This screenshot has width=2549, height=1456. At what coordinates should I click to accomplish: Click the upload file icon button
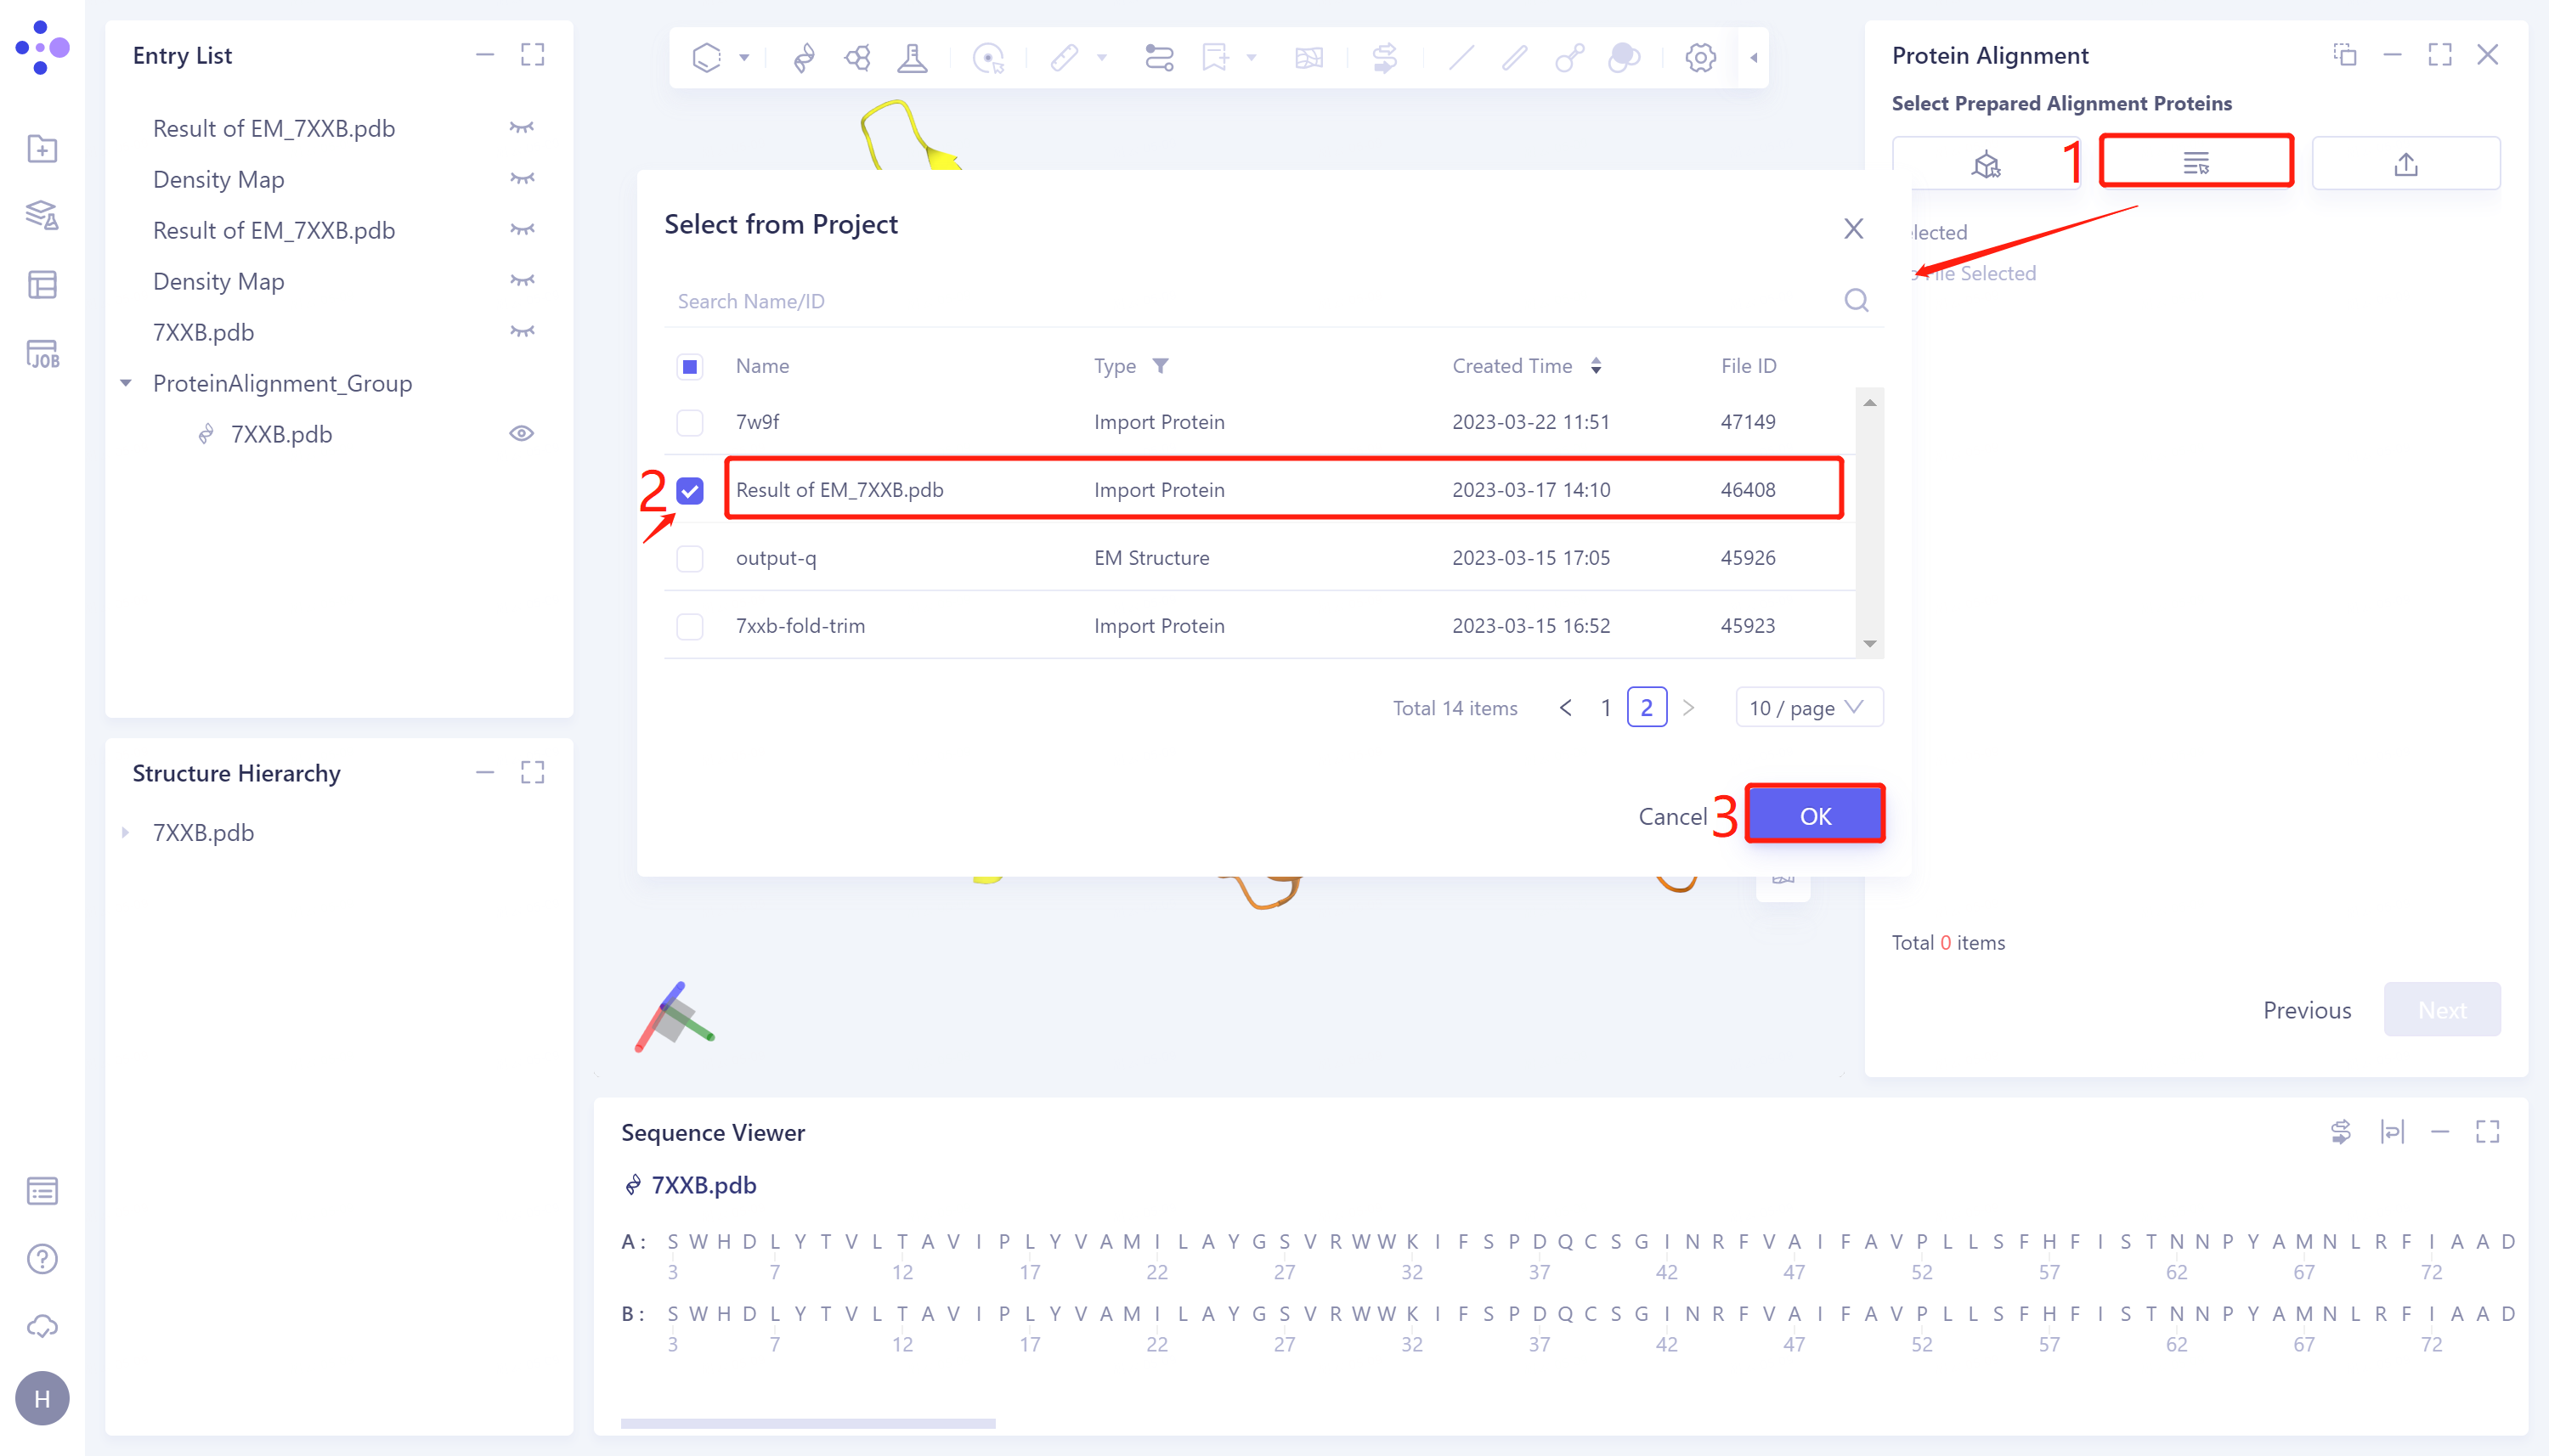tap(2405, 164)
